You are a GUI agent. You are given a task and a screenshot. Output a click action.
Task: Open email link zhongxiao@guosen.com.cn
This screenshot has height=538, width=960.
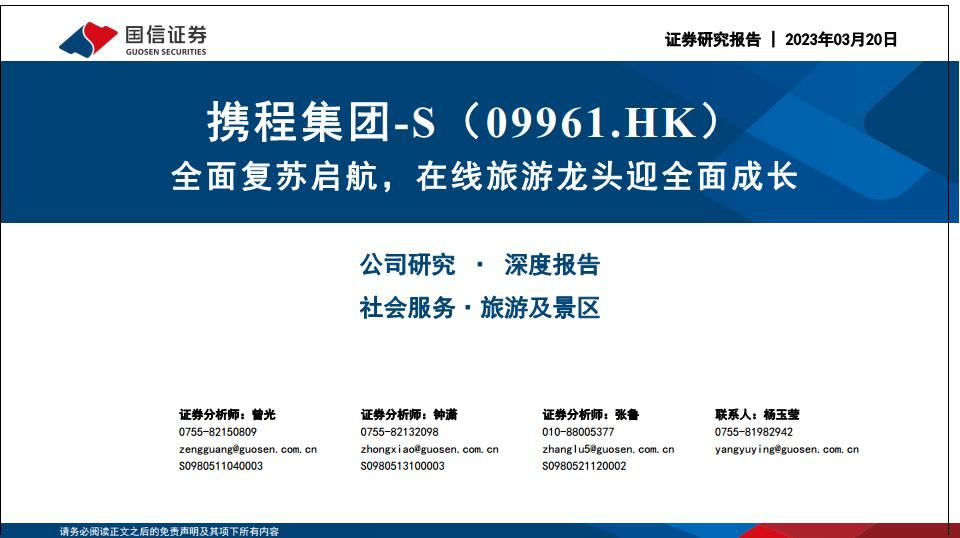(429, 449)
